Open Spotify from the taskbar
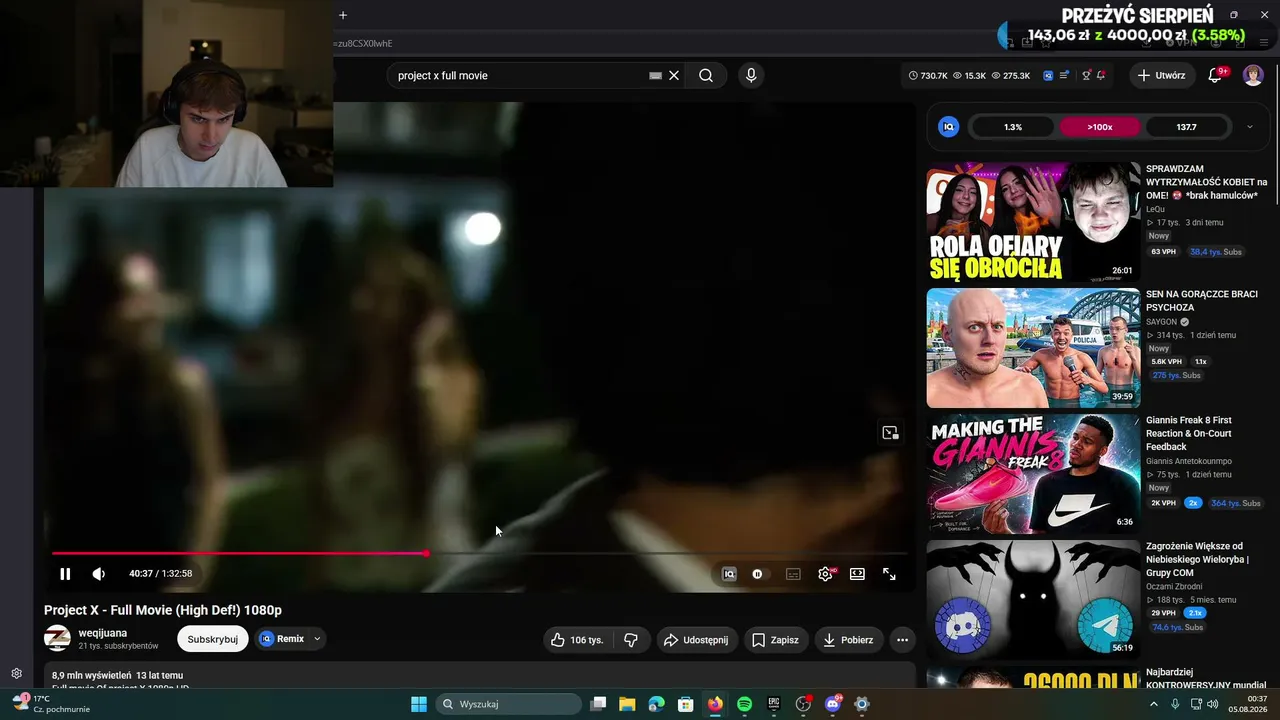The height and width of the screenshot is (720, 1280). pos(744,704)
